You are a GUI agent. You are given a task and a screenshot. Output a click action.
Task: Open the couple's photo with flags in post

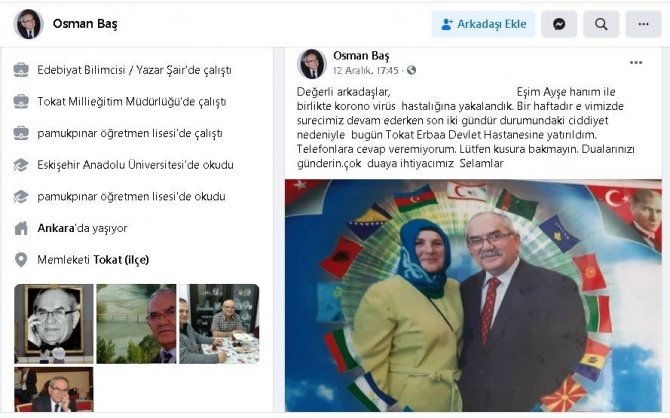point(473,296)
